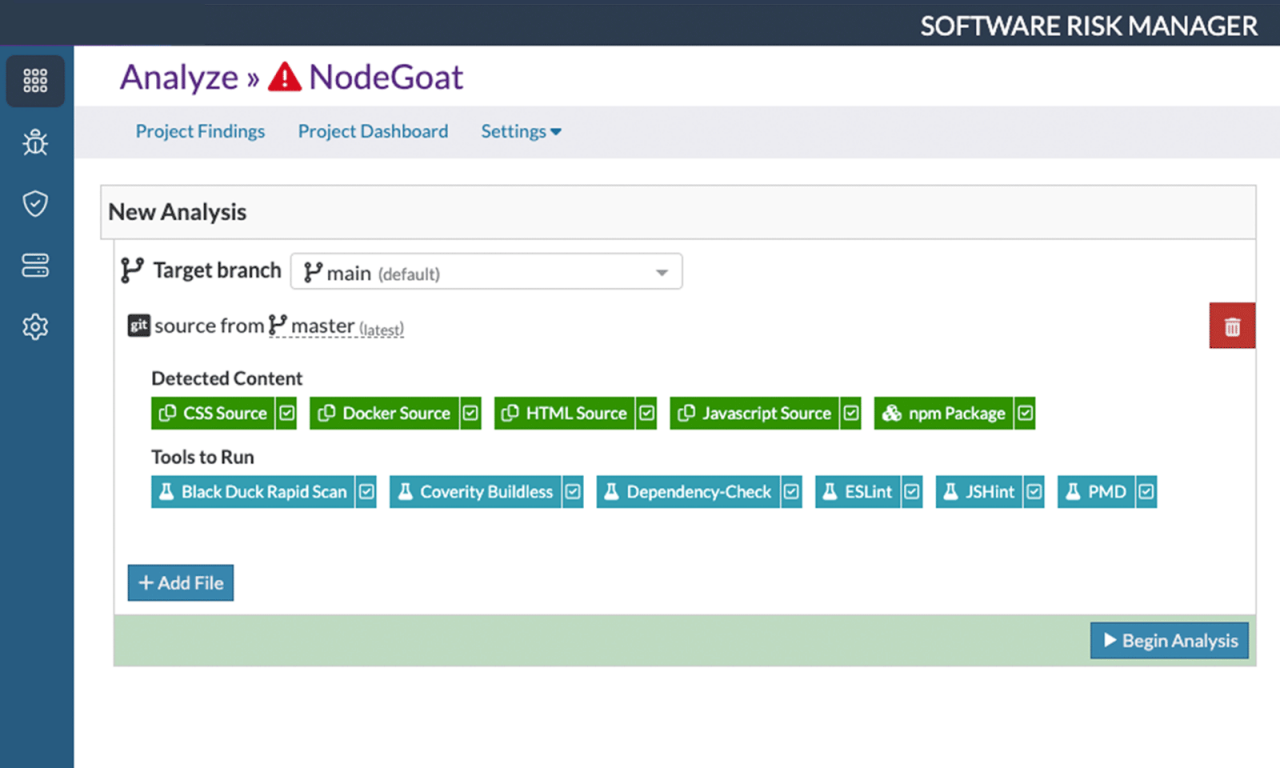1280x768 pixels.
Task: Open the Project Dashboard tab
Action: click(x=373, y=131)
